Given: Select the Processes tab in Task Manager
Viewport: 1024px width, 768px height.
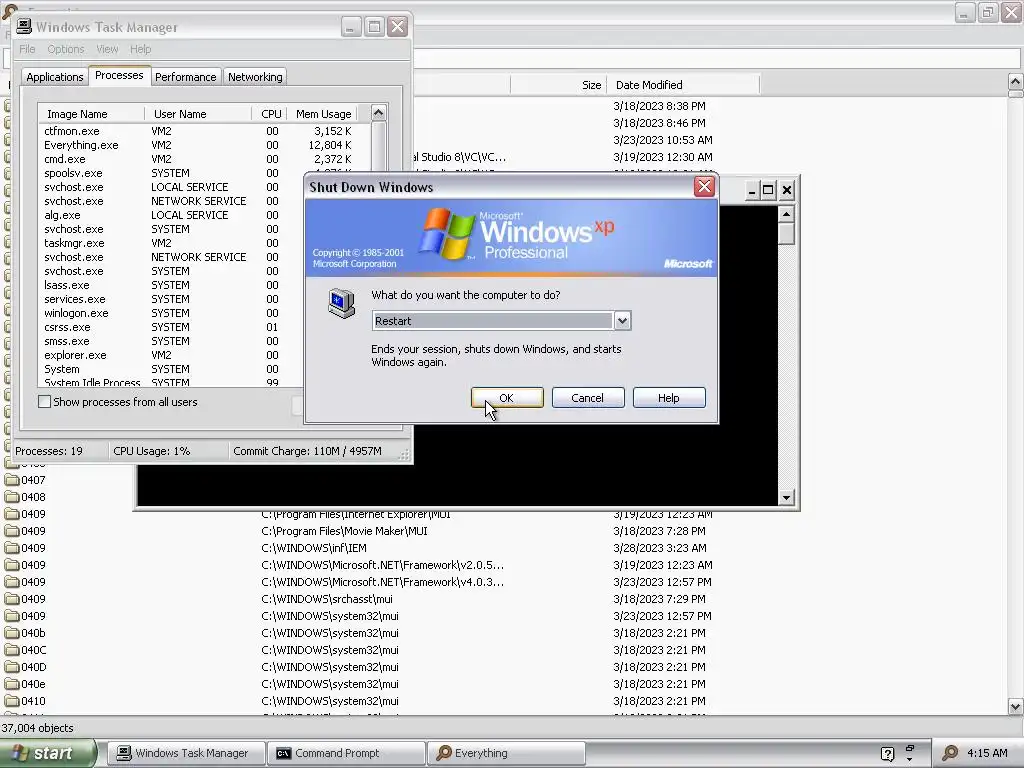Looking at the screenshot, I should click(x=119, y=75).
